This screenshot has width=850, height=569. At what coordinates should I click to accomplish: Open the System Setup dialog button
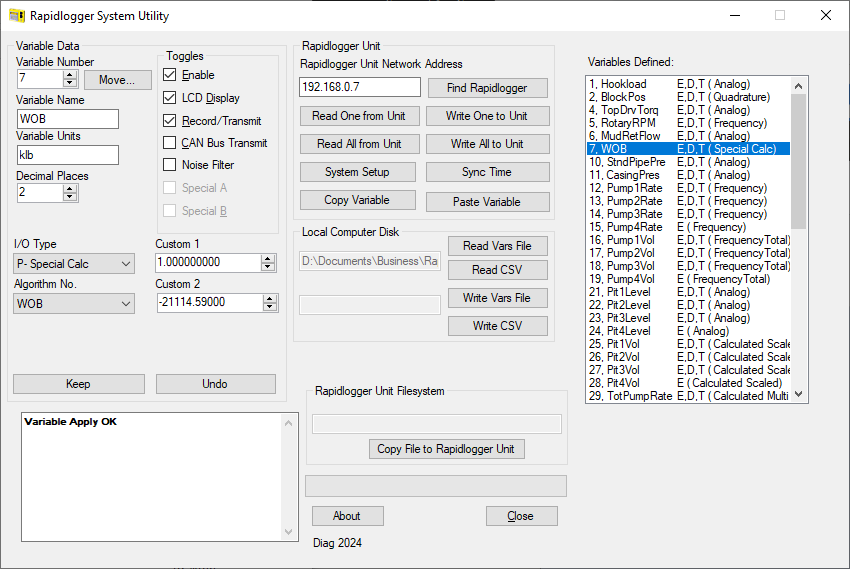click(x=357, y=172)
